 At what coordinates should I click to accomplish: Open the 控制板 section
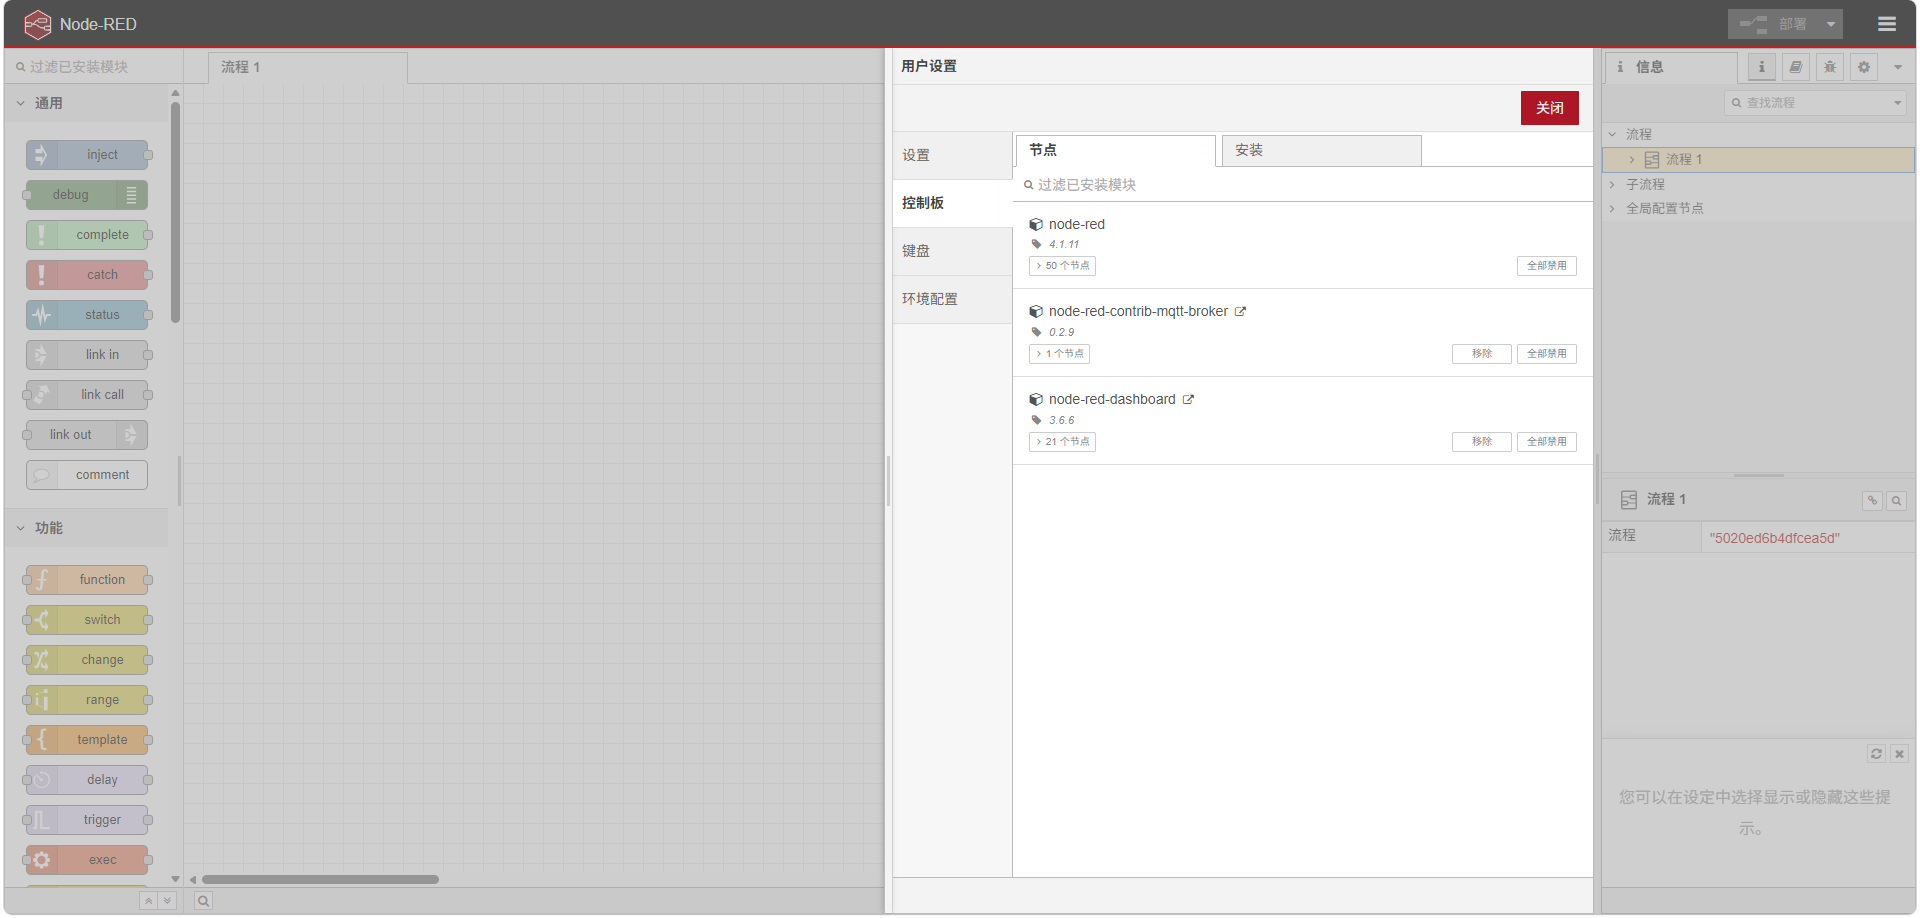(x=952, y=204)
